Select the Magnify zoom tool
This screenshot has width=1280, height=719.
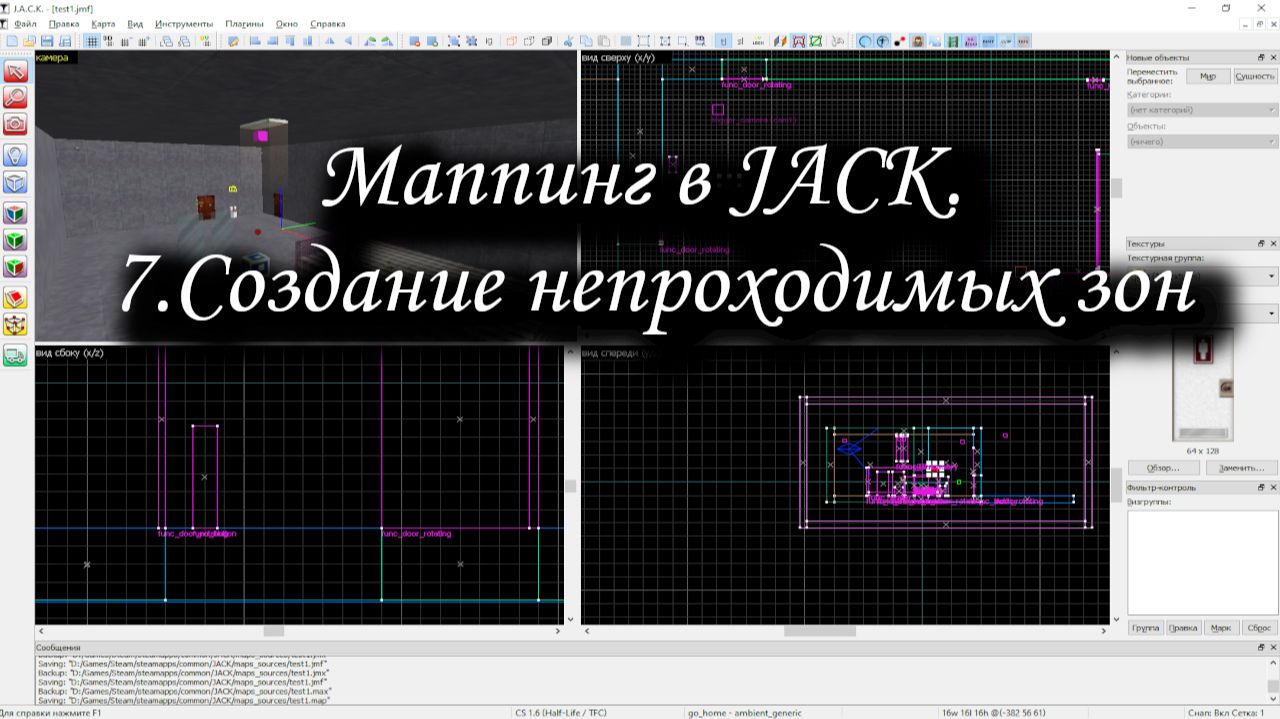click(x=16, y=98)
